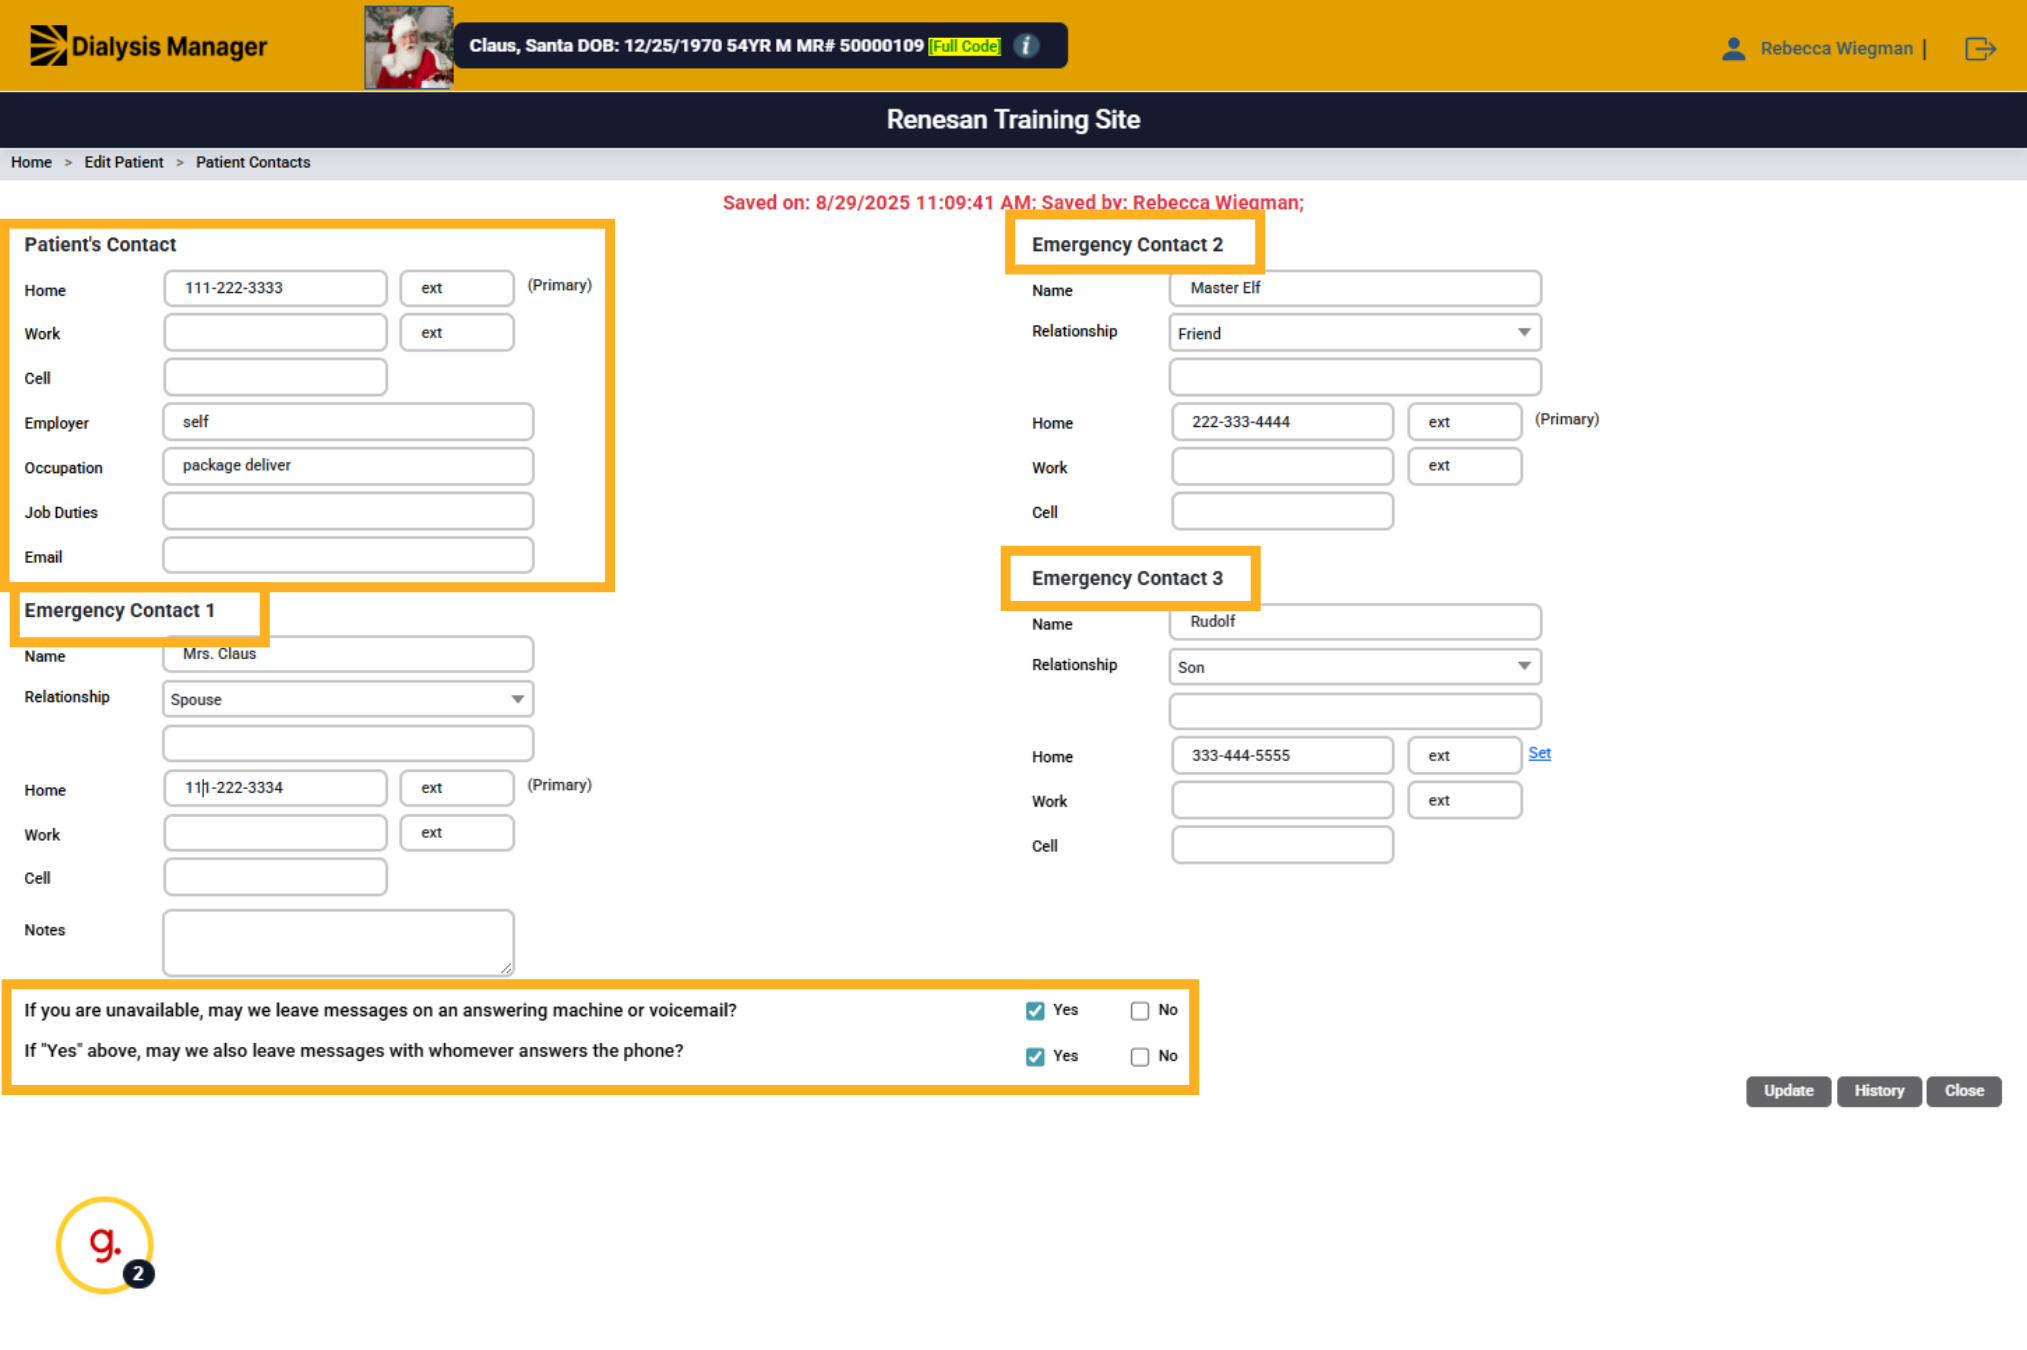
Task: Open the Santa Claus patient photo
Action: [408, 47]
